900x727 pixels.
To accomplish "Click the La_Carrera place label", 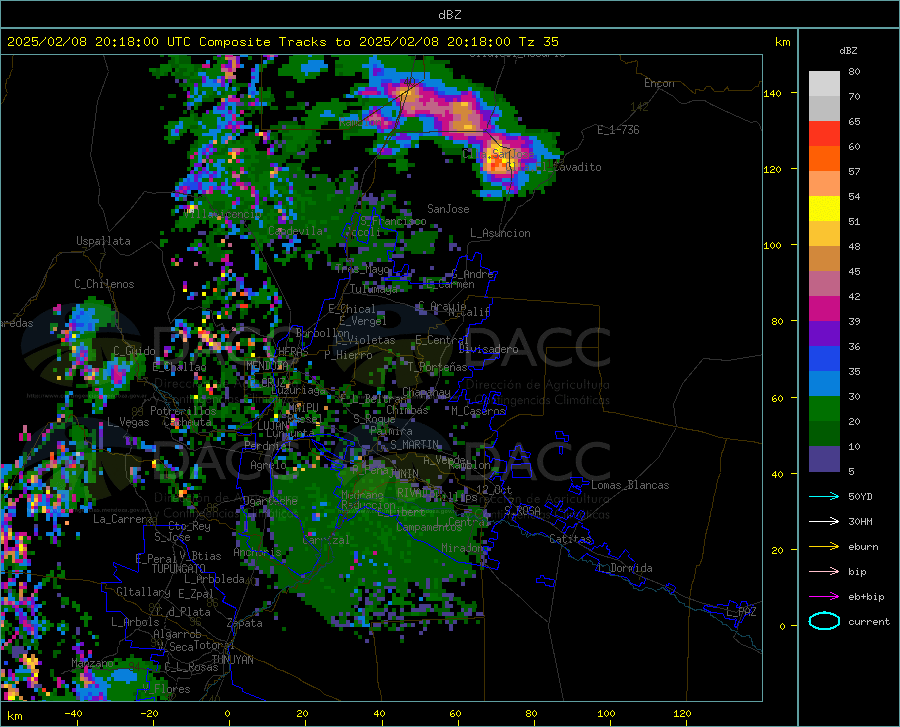I will tap(123, 519).
